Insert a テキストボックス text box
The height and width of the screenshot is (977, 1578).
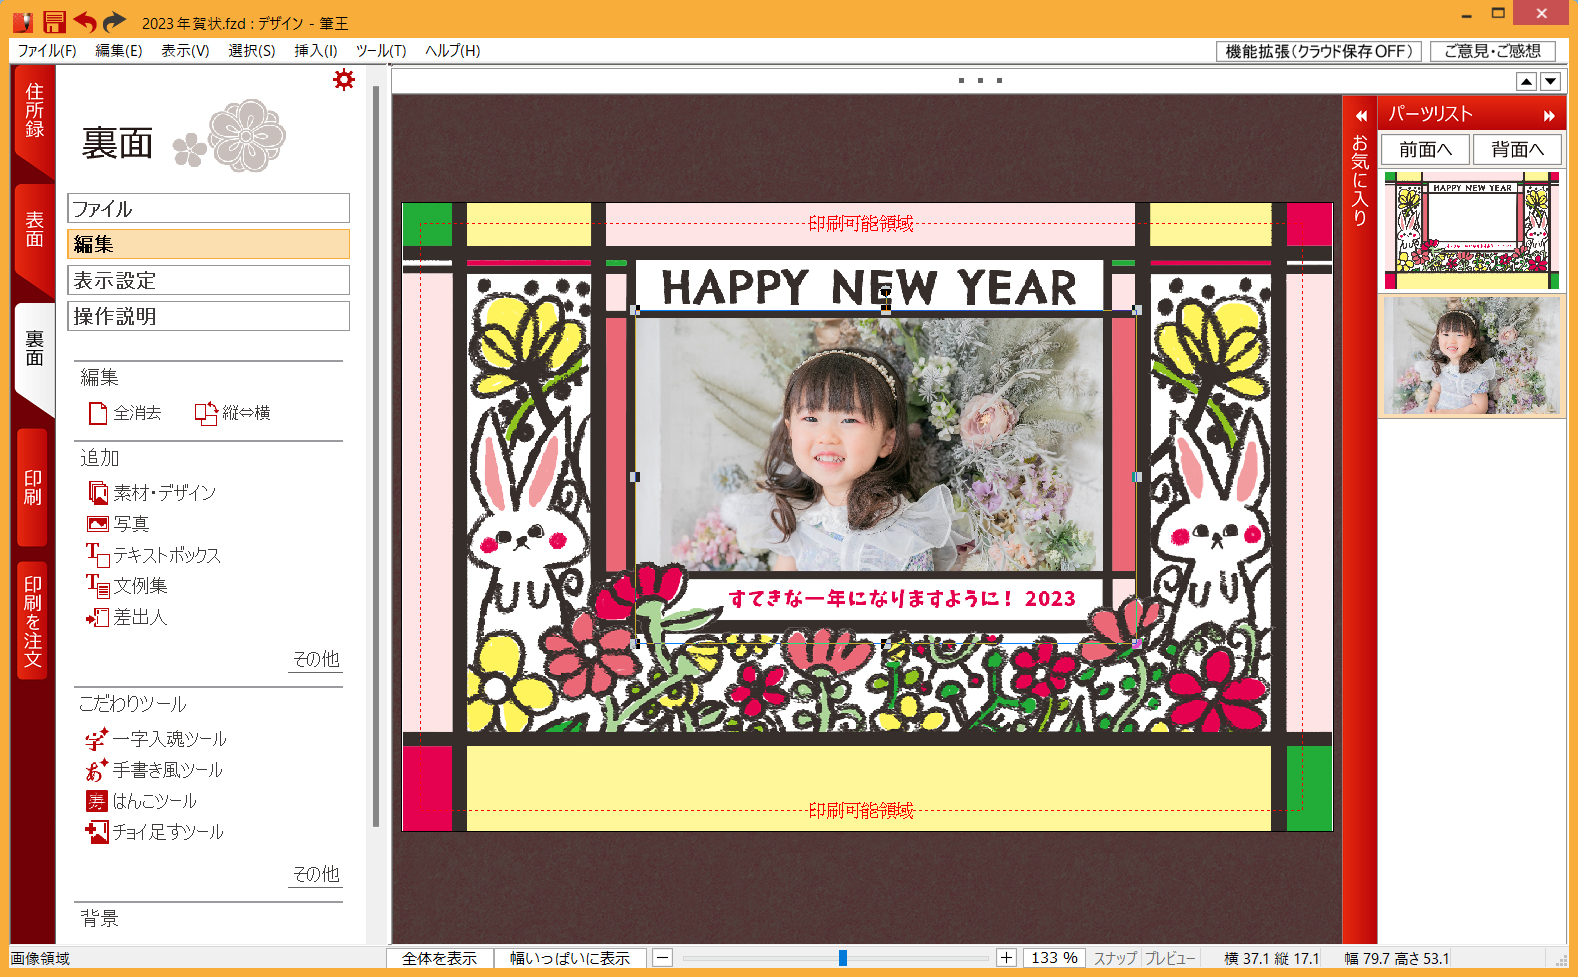pos(98,555)
